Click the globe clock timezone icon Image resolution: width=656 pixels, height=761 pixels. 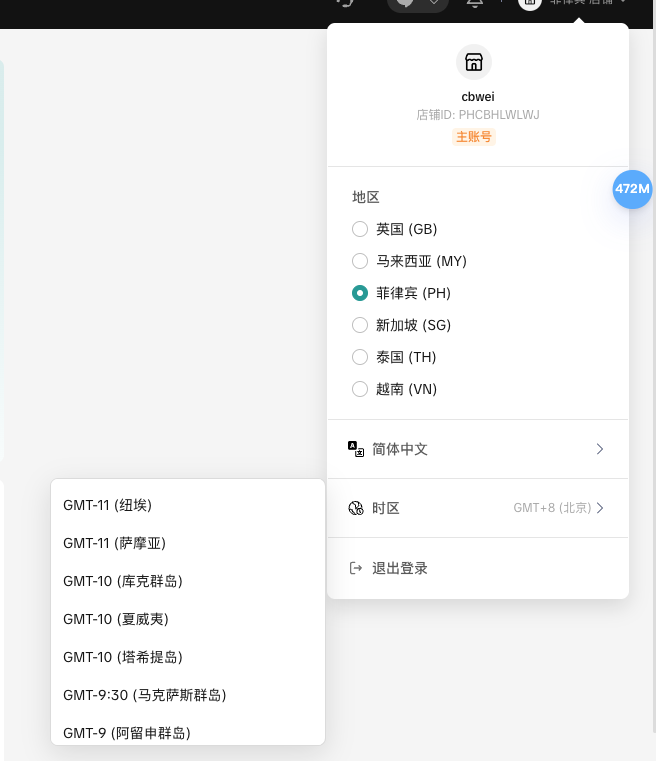tap(356, 508)
